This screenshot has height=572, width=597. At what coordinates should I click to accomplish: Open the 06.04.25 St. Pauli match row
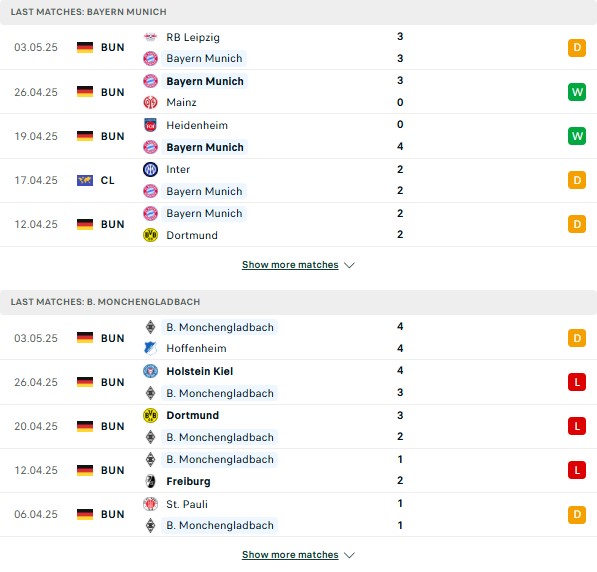point(298,514)
